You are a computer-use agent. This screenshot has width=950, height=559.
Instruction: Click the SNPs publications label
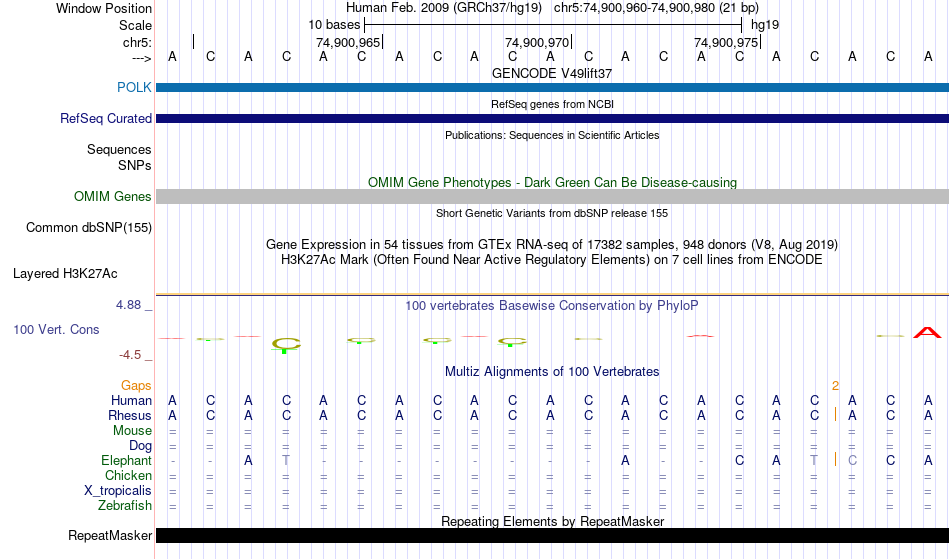[135, 165]
